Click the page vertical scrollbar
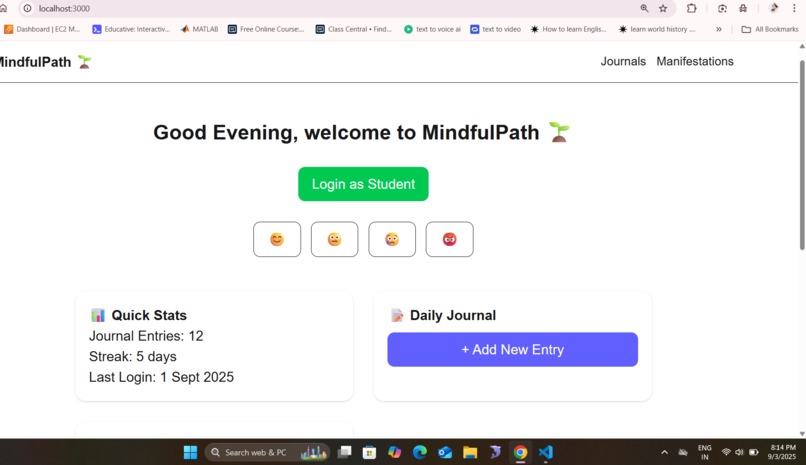This screenshot has width=806, height=465. (x=802, y=154)
